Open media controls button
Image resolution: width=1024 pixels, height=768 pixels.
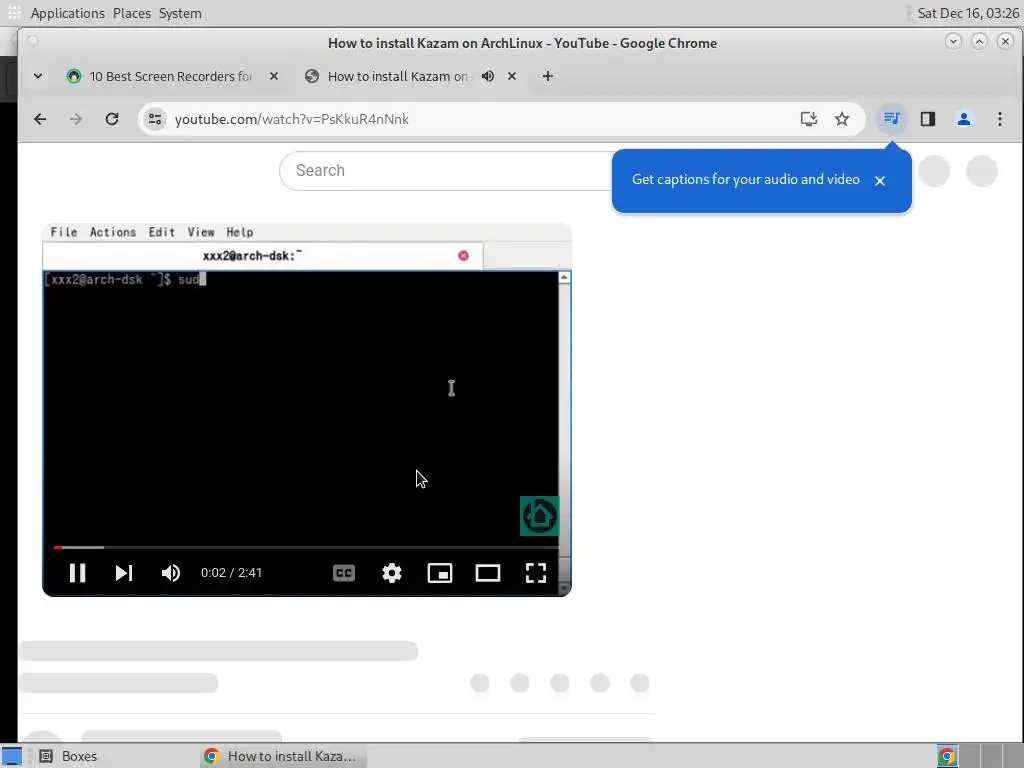[x=891, y=119]
